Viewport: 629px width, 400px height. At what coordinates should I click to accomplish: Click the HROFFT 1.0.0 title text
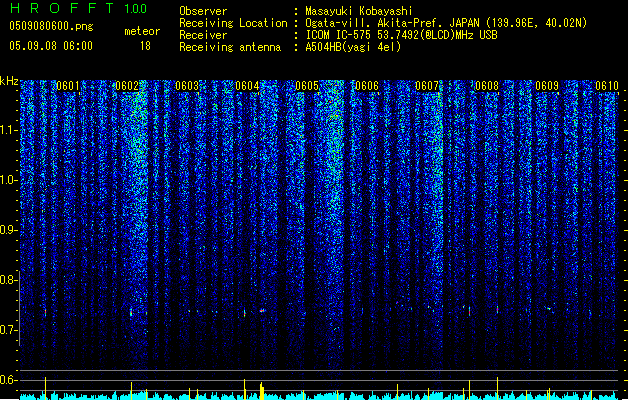pyautogui.click(x=78, y=8)
